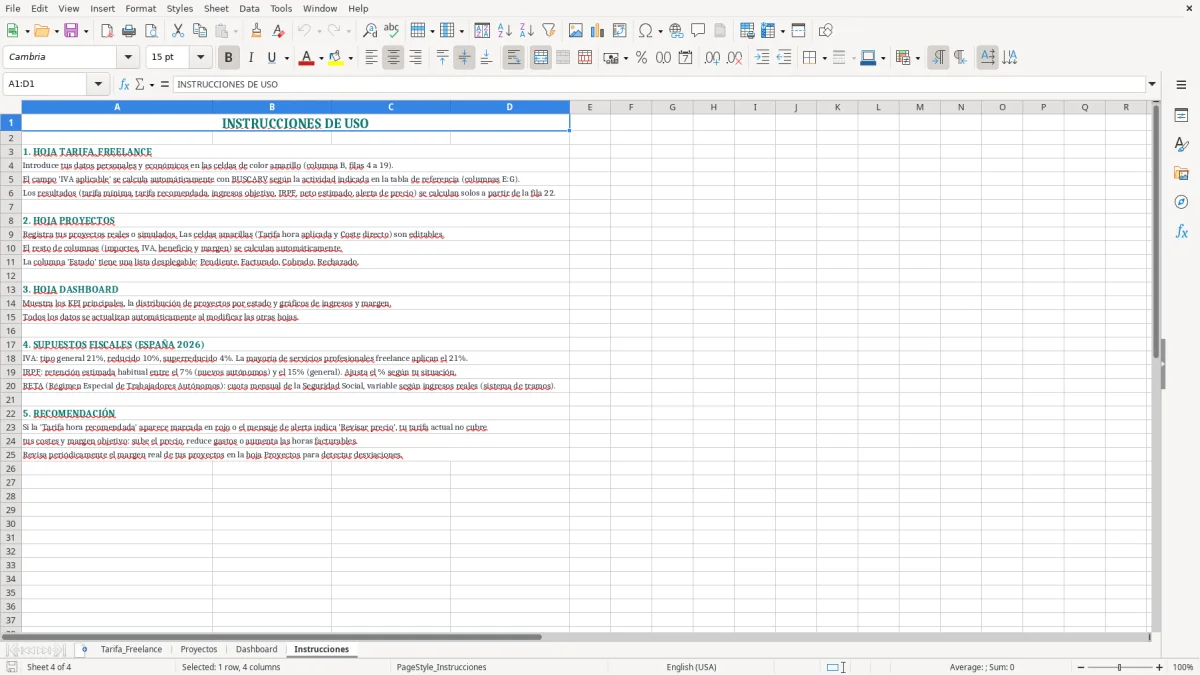Run the spelling check
The height and width of the screenshot is (675, 1200).
click(x=391, y=31)
